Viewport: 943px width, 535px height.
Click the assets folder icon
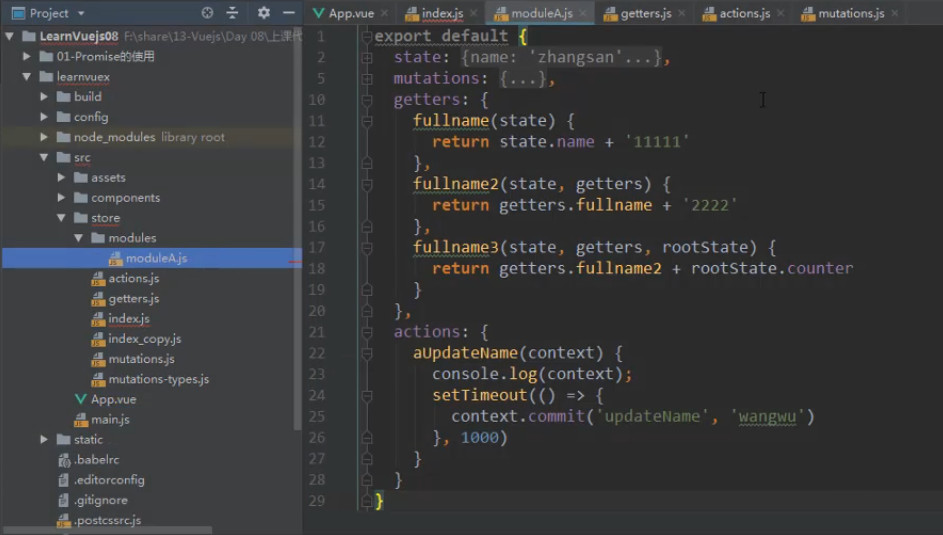point(81,177)
